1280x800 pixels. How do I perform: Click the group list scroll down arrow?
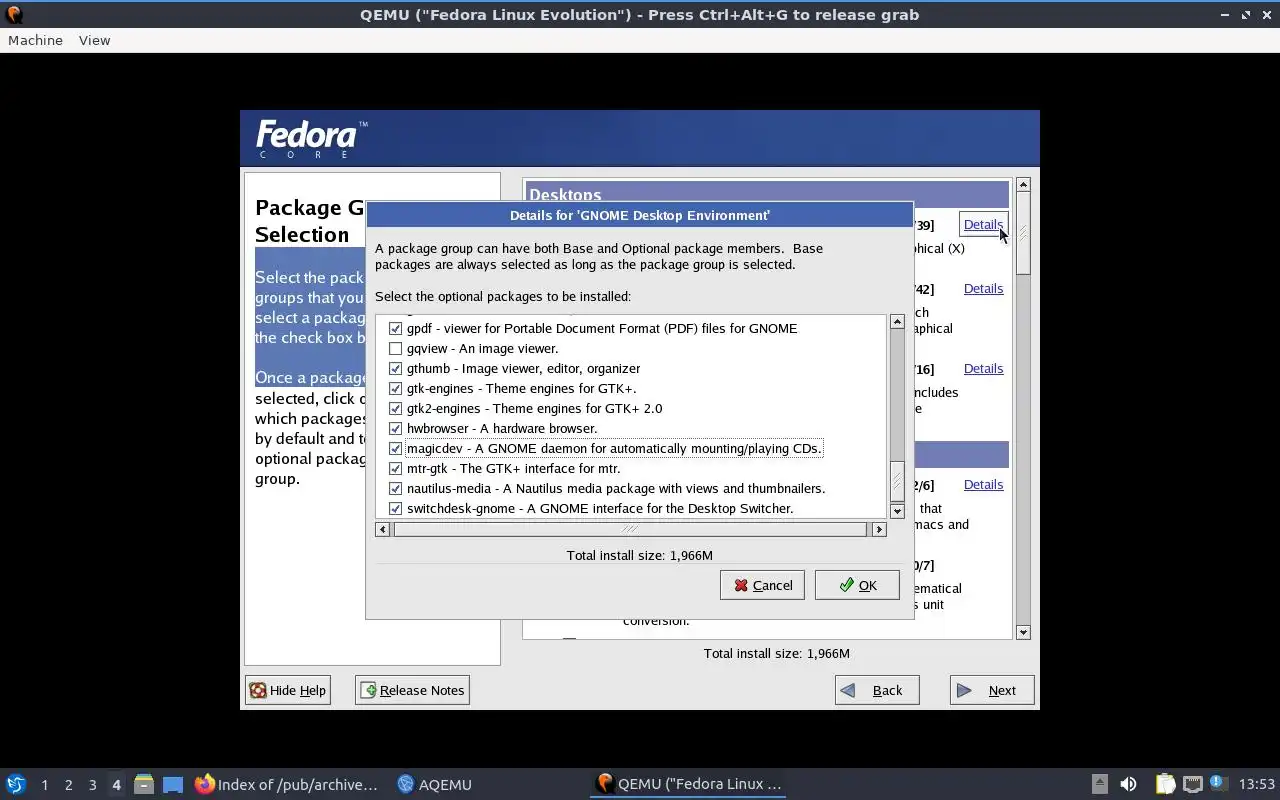(1023, 632)
